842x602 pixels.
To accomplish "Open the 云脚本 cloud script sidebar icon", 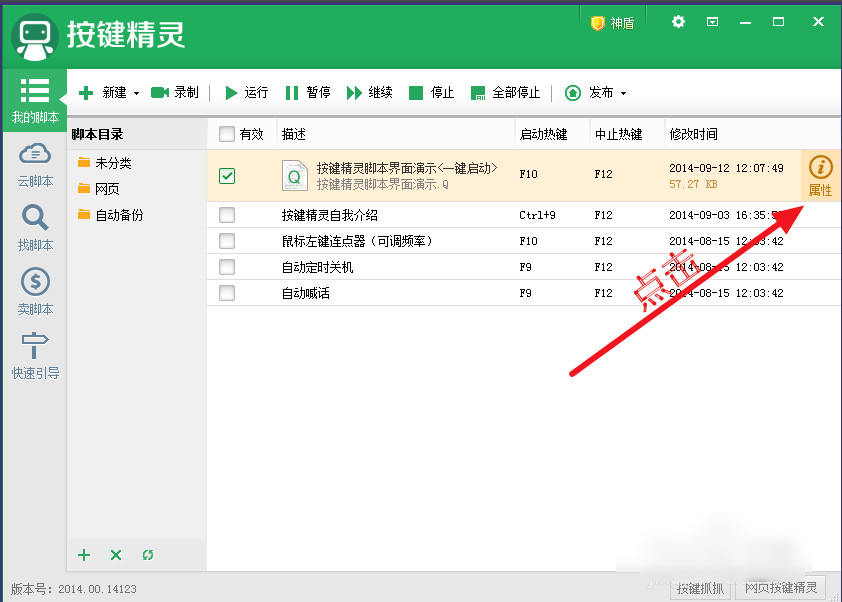I will coord(35,154).
